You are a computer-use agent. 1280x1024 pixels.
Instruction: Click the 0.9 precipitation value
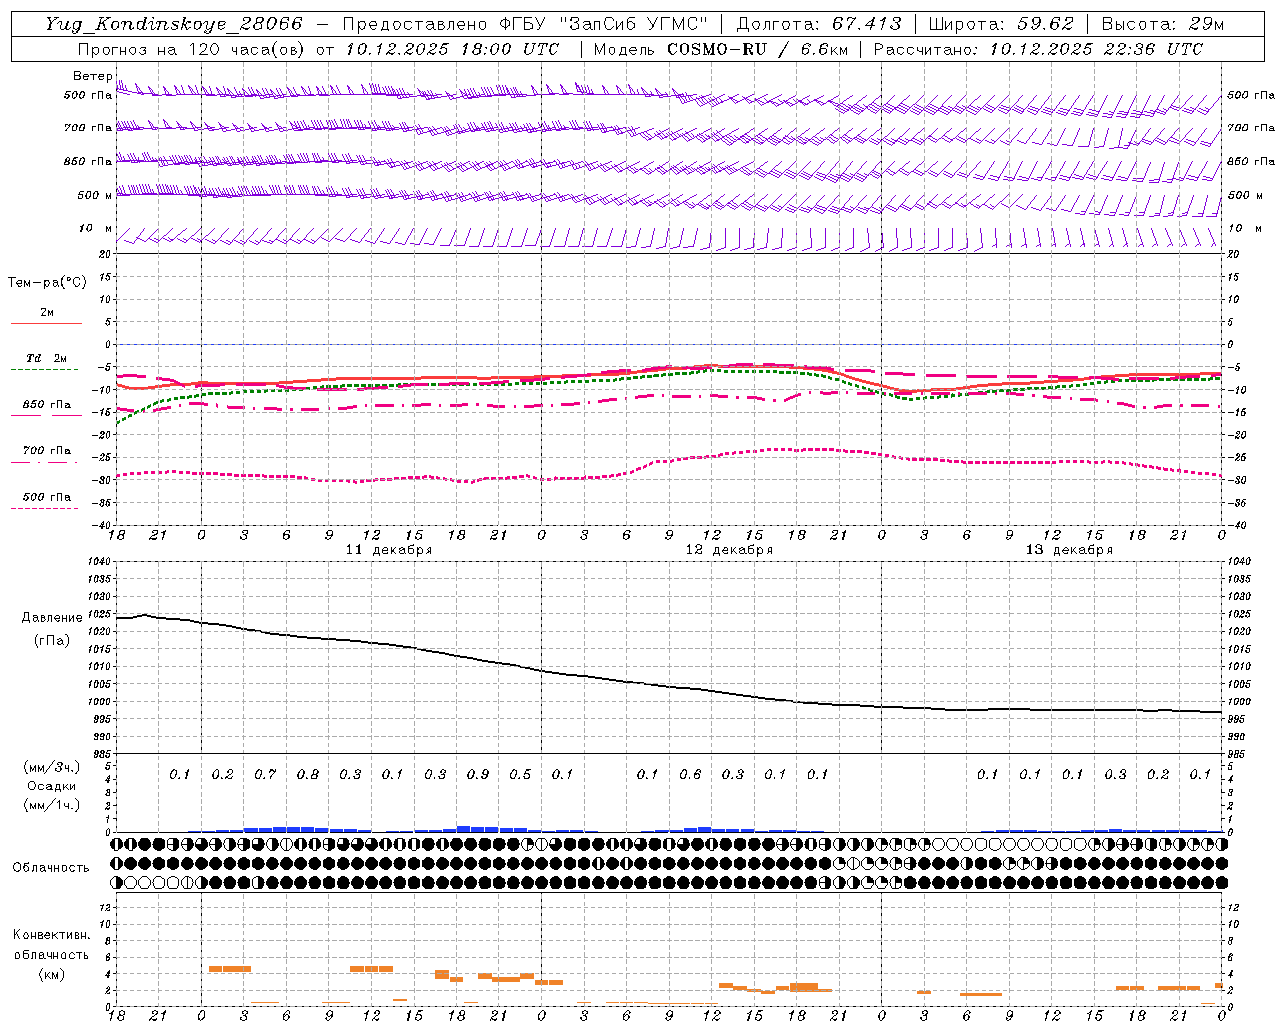coord(478,775)
